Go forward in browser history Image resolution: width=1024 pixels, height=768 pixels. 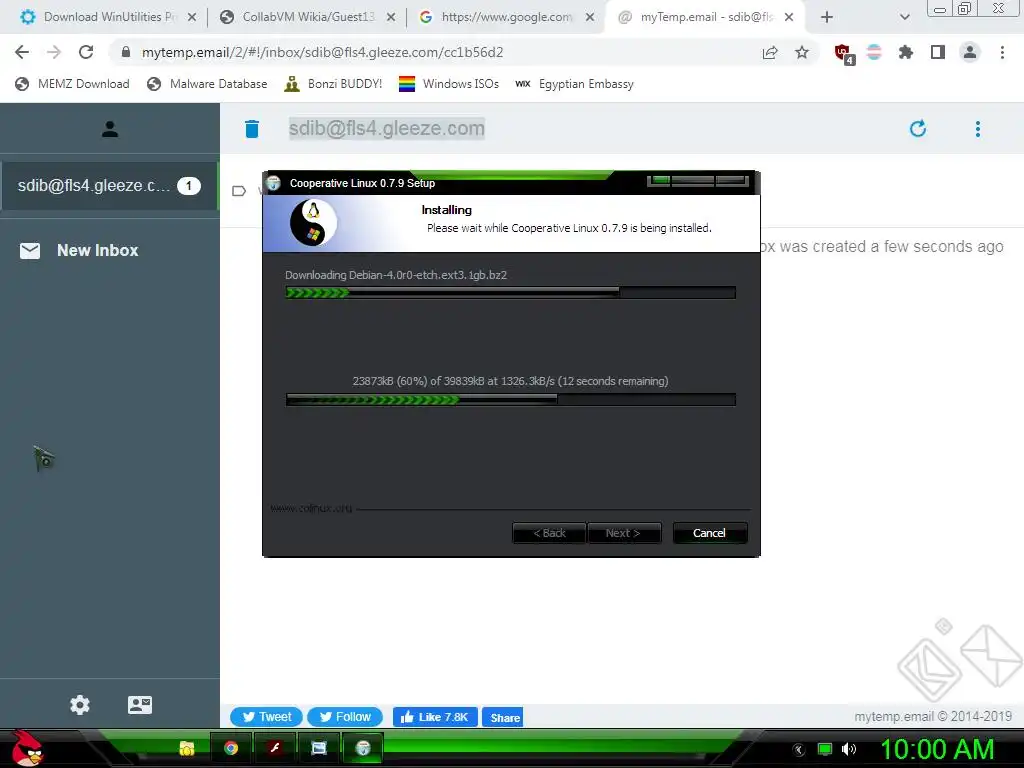point(54,52)
